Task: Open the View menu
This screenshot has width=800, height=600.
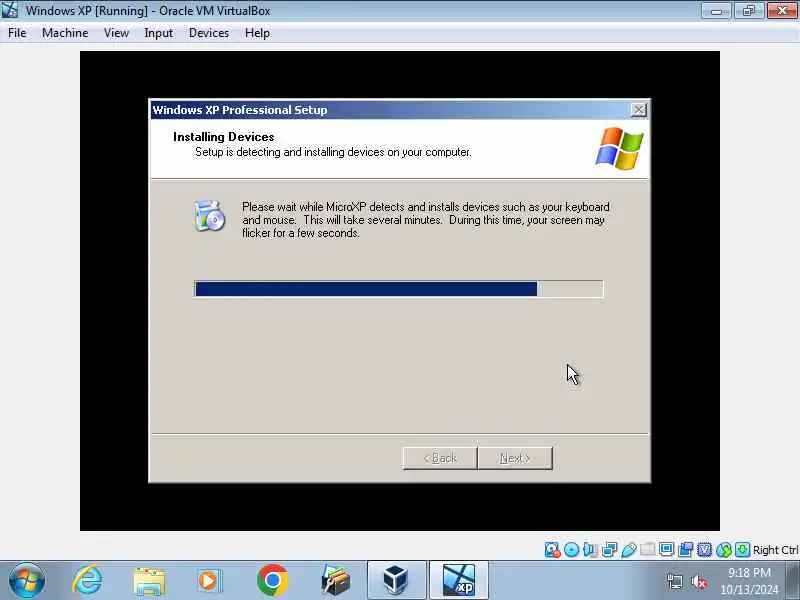Action: [116, 33]
